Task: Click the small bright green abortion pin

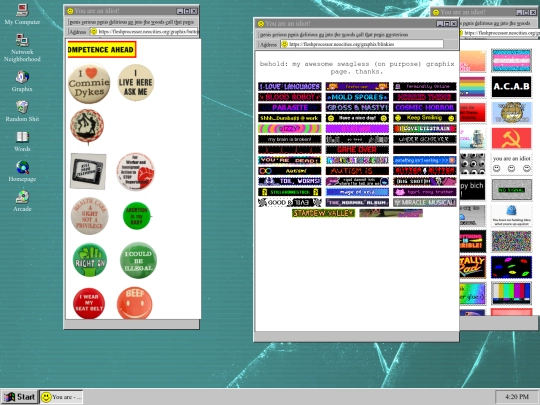Action: coord(137,216)
